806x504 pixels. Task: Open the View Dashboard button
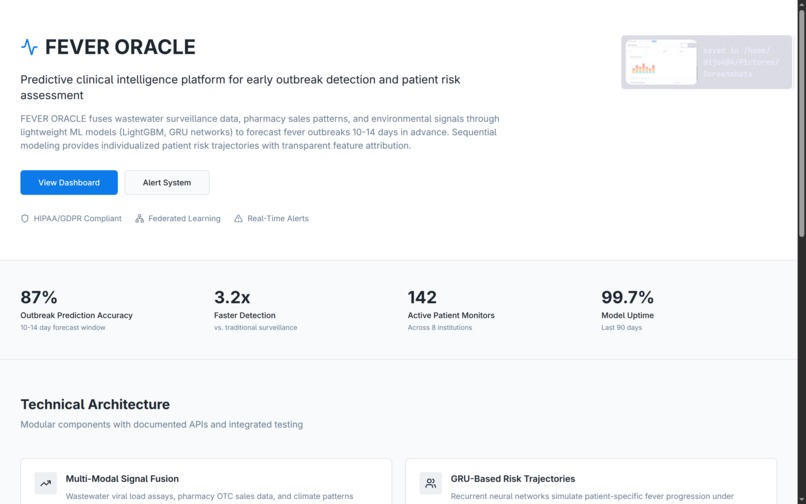(x=69, y=183)
